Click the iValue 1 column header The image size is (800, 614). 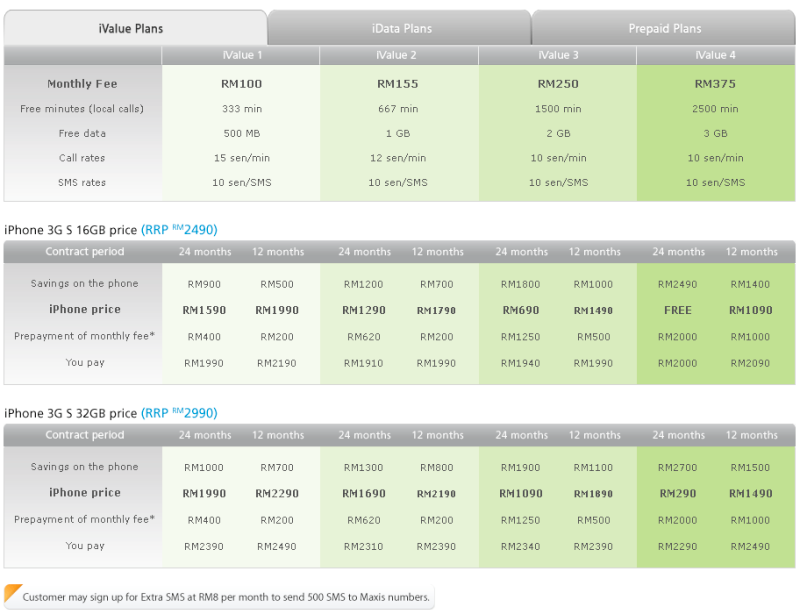click(x=242, y=55)
